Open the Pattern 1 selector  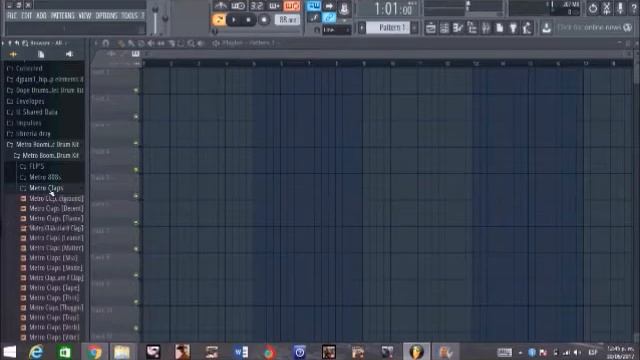point(388,28)
